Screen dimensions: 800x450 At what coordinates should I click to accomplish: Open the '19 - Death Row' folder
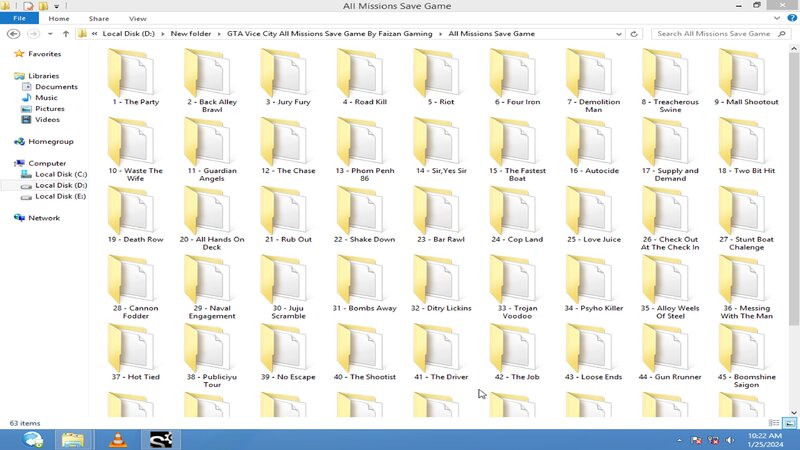pos(135,215)
